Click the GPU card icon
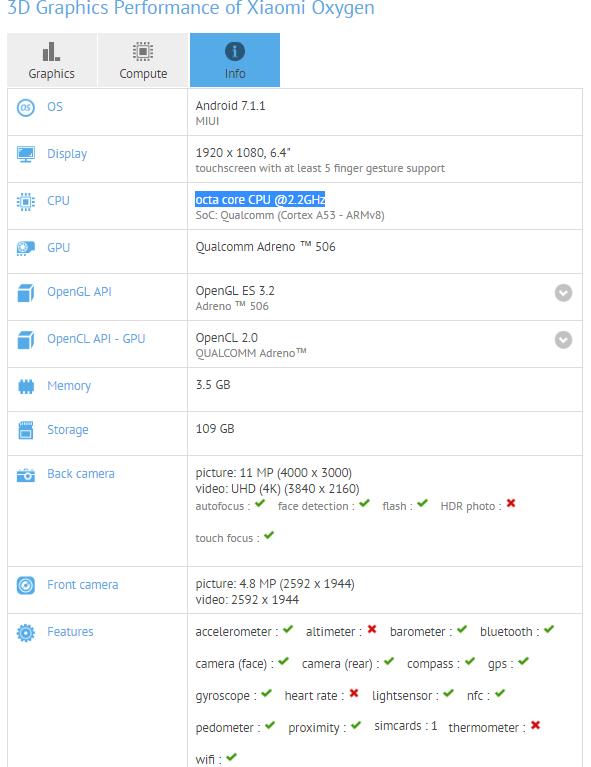 click(x=26, y=248)
